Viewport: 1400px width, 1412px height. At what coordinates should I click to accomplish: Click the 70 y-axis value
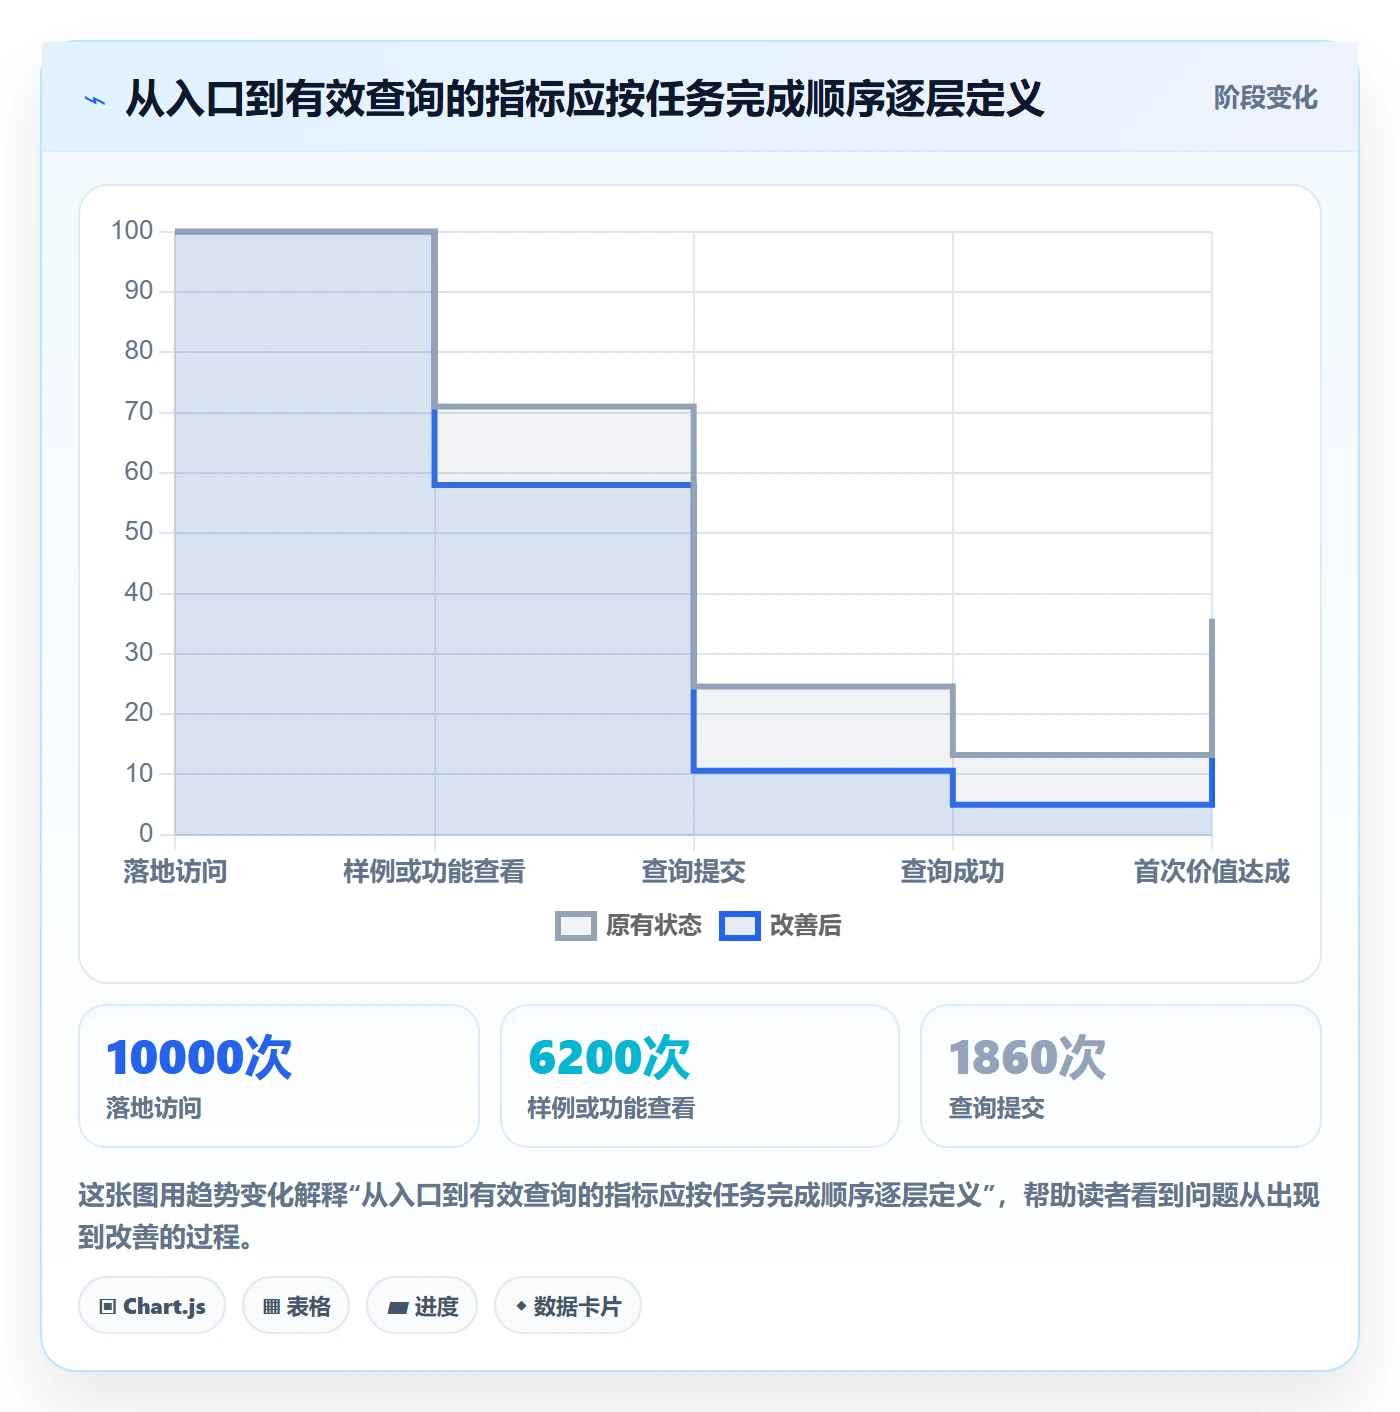139,411
